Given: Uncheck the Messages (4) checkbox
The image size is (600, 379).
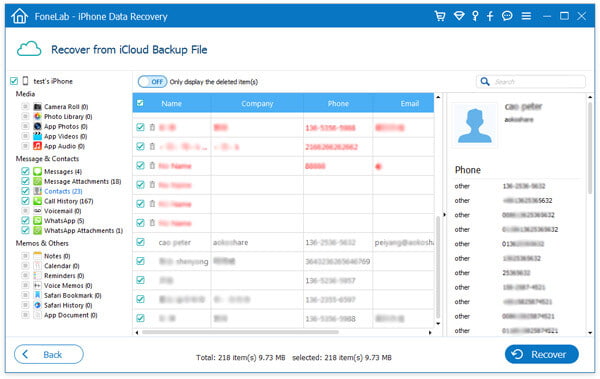Looking at the screenshot, I should tap(25, 171).
